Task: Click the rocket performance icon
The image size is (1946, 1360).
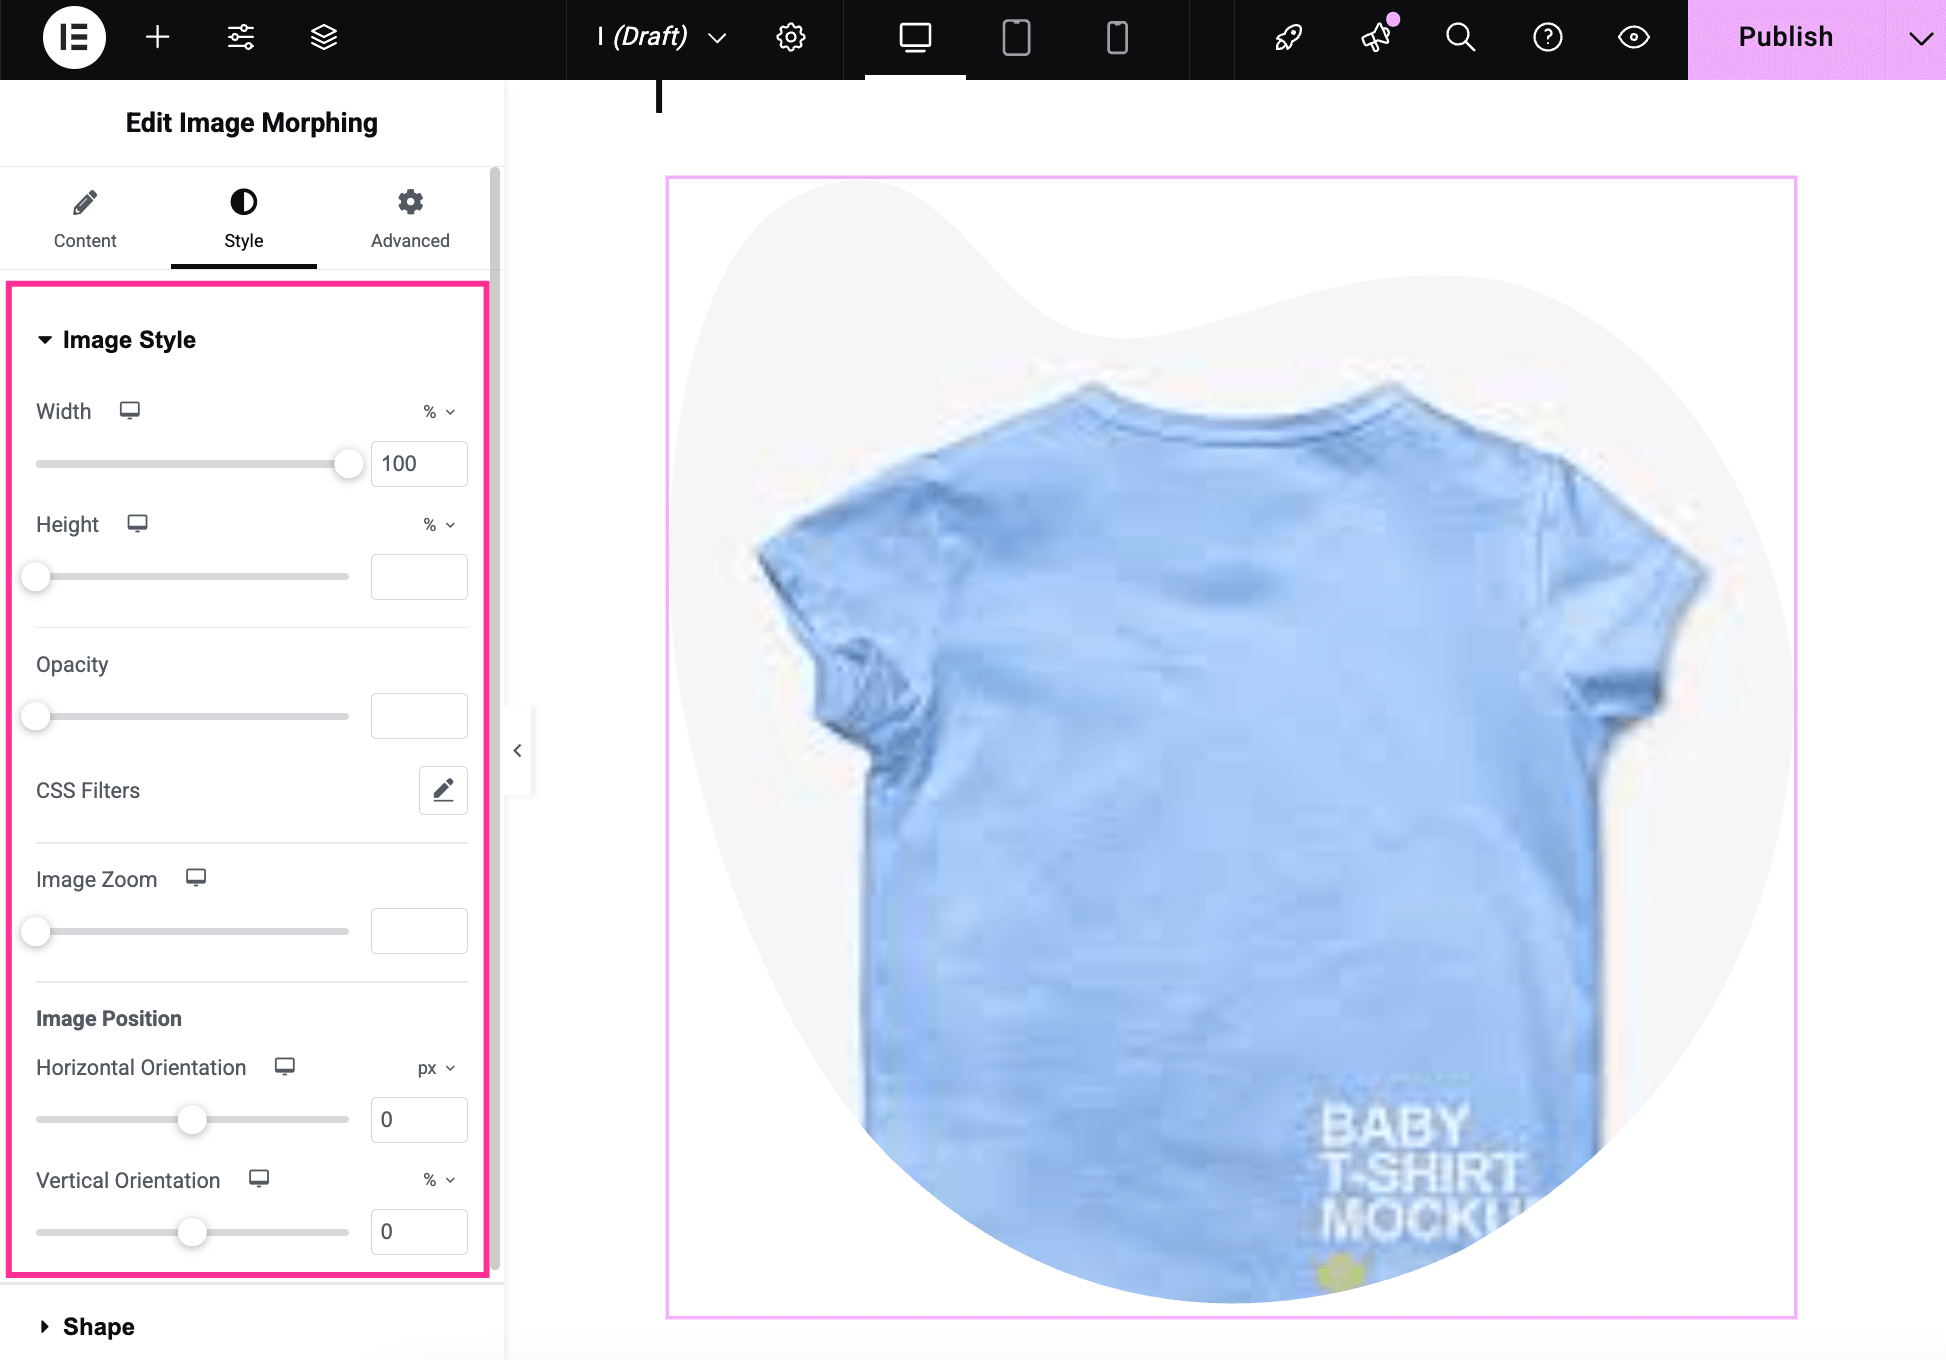Action: 1288,38
